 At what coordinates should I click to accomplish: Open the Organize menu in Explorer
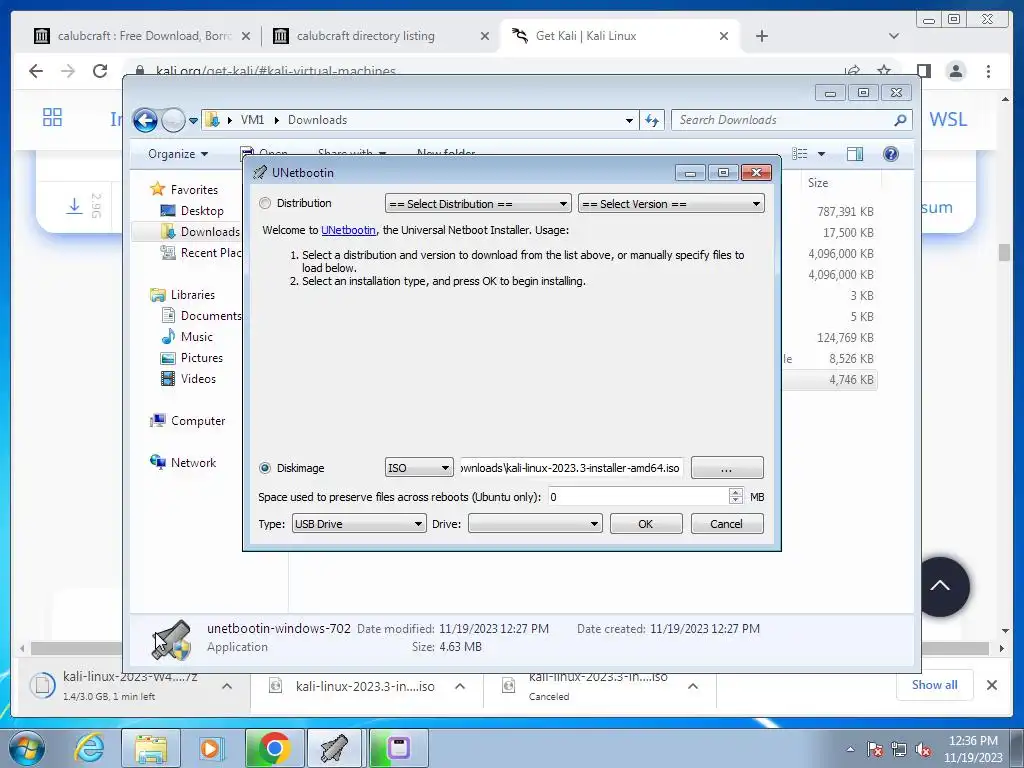click(x=178, y=154)
